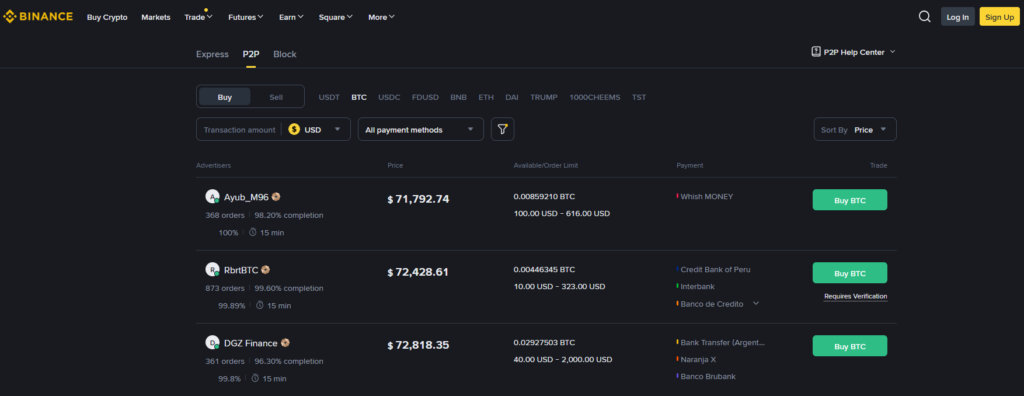The width and height of the screenshot is (1024, 396).
Task: Select the TRUMP crypto tab
Action: point(544,97)
